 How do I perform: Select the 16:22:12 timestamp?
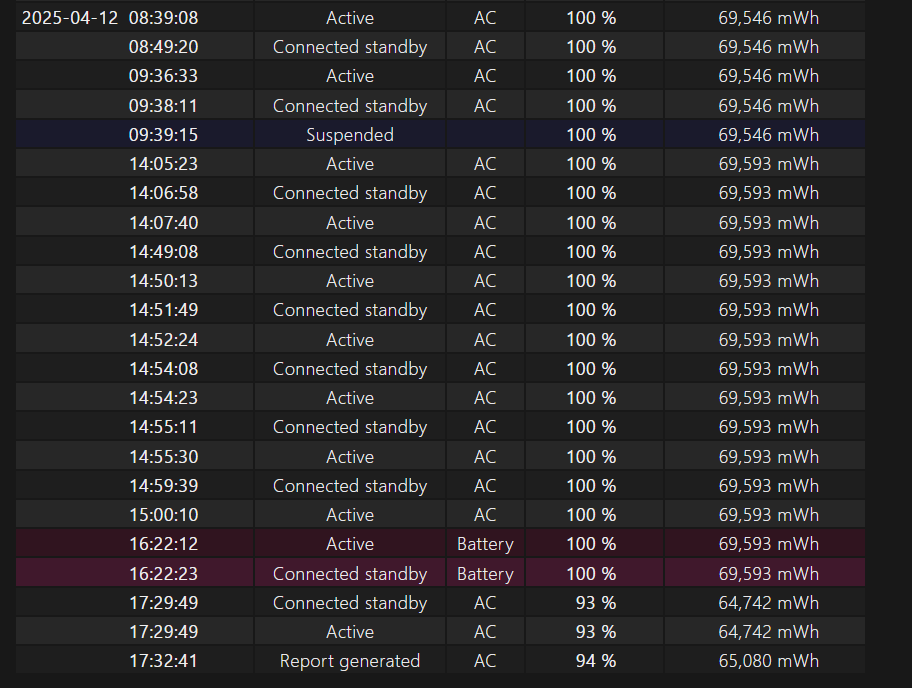(x=163, y=544)
